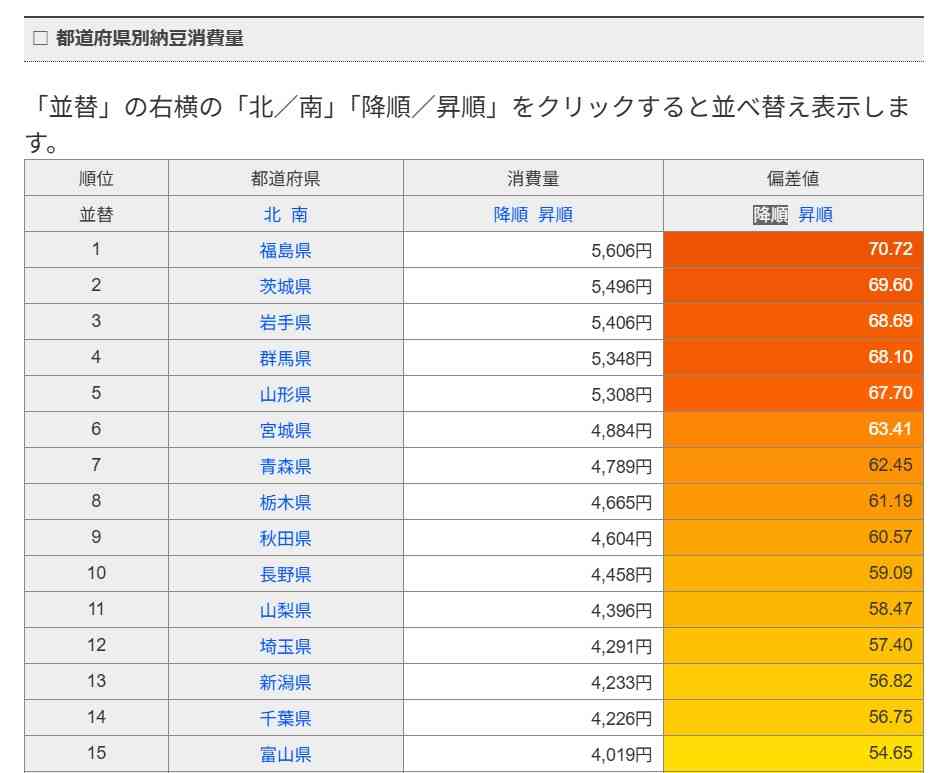The height and width of the screenshot is (773, 947).
Task: Click the 都道府県別納豆消費量 heading text
Action: (150, 38)
